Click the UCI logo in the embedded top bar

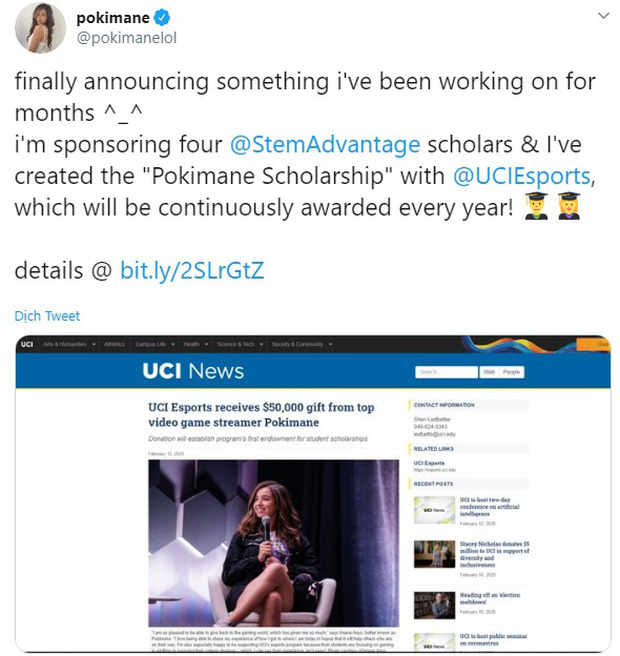26,344
